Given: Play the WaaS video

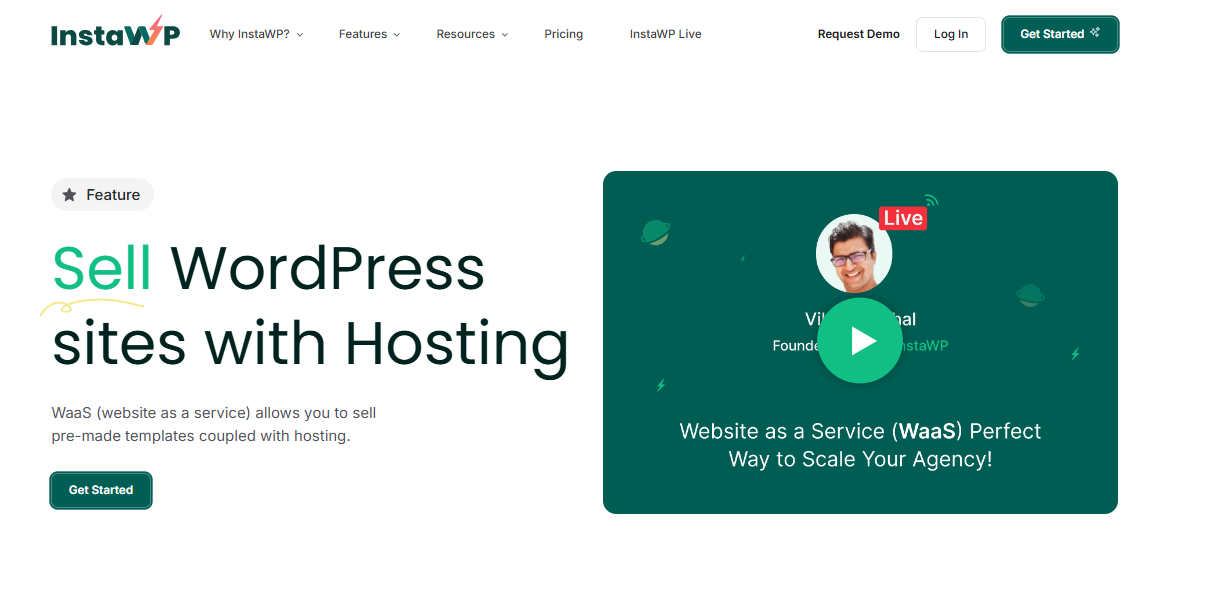Looking at the screenshot, I should (860, 341).
